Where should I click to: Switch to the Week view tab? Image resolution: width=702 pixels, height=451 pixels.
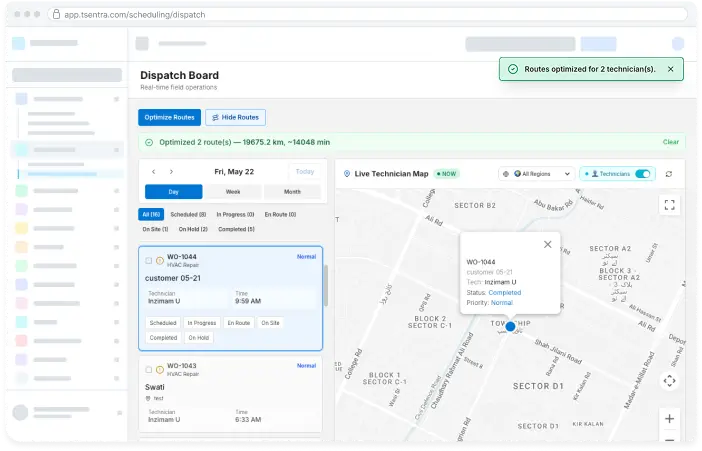pyautogui.click(x=233, y=192)
